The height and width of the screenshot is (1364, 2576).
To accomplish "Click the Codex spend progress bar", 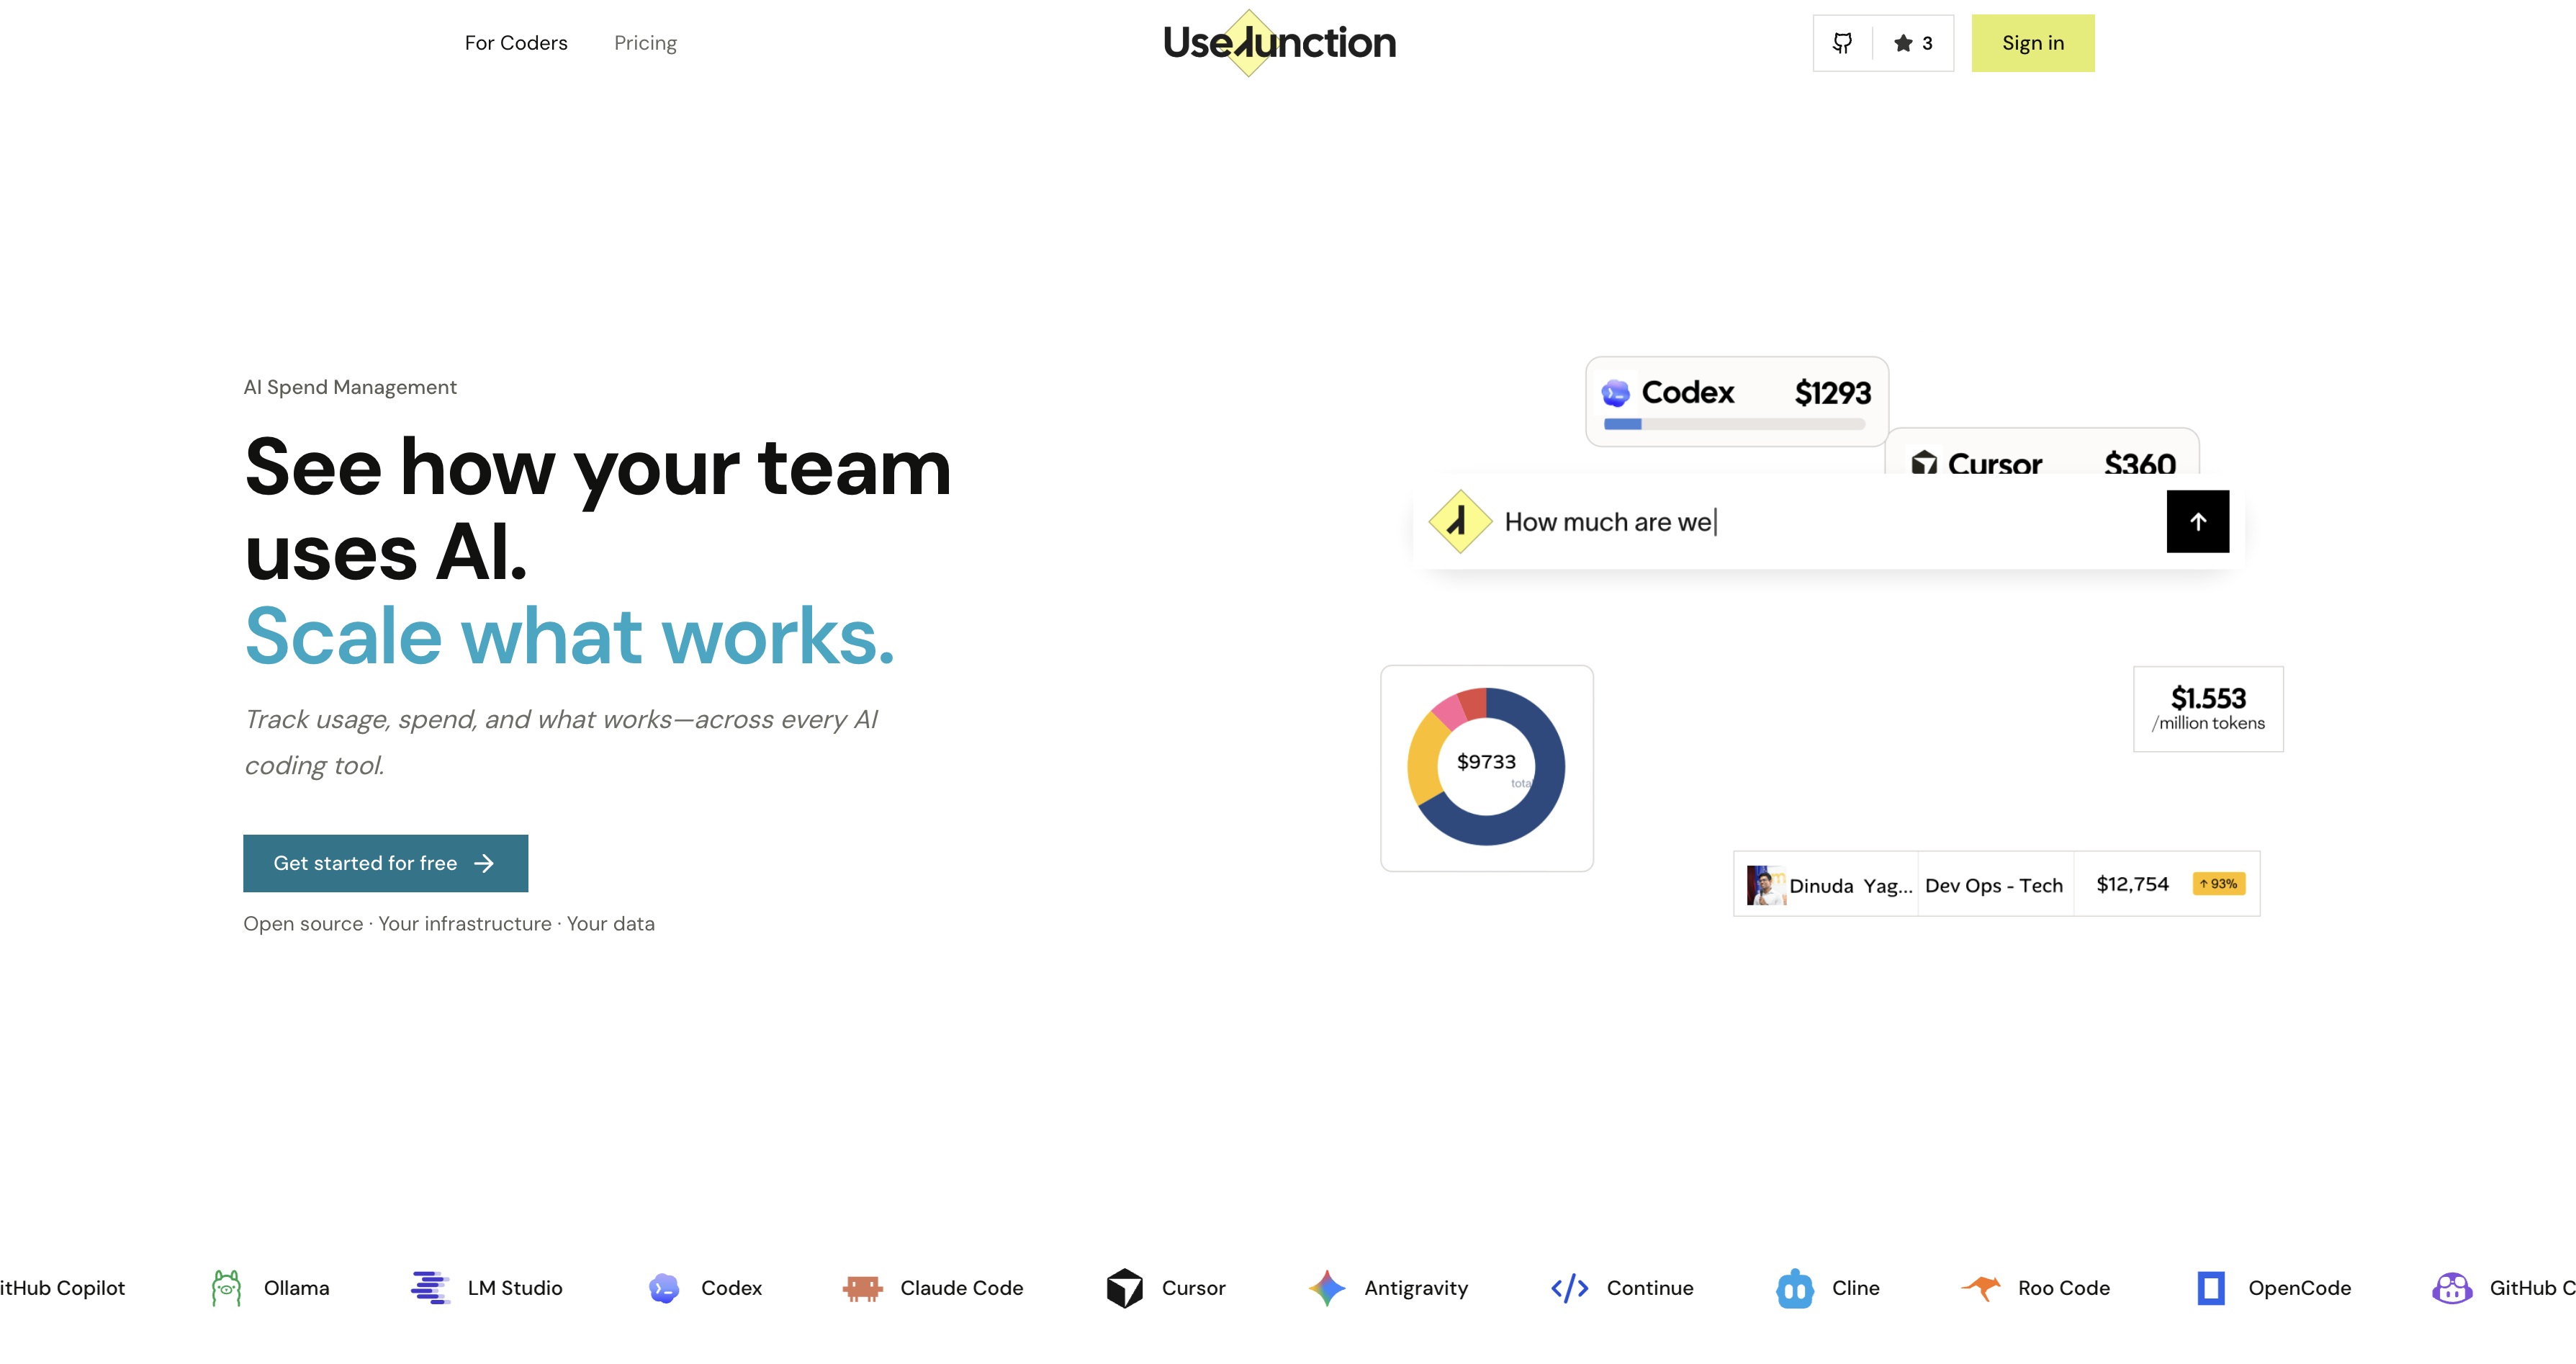I will [x=1735, y=424].
